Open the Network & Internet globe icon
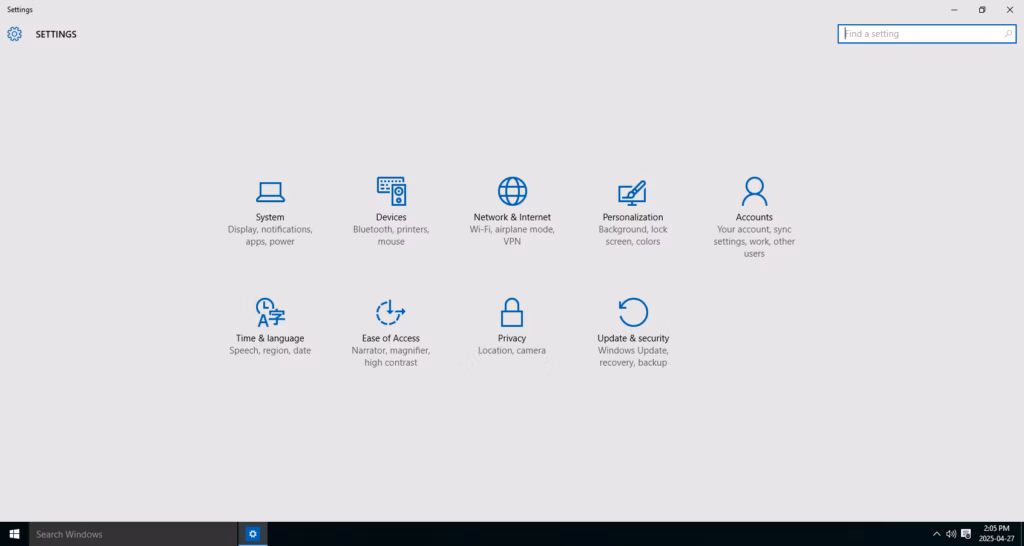This screenshot has width=1024, height=546. pos(512,191)
